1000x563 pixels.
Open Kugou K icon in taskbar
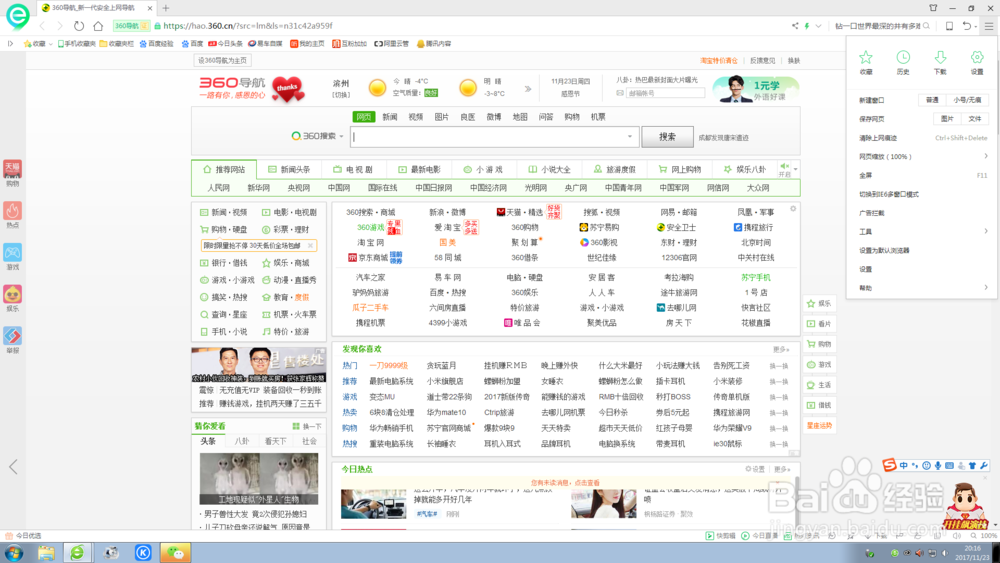pyautogui.click(x=143, y=553)
